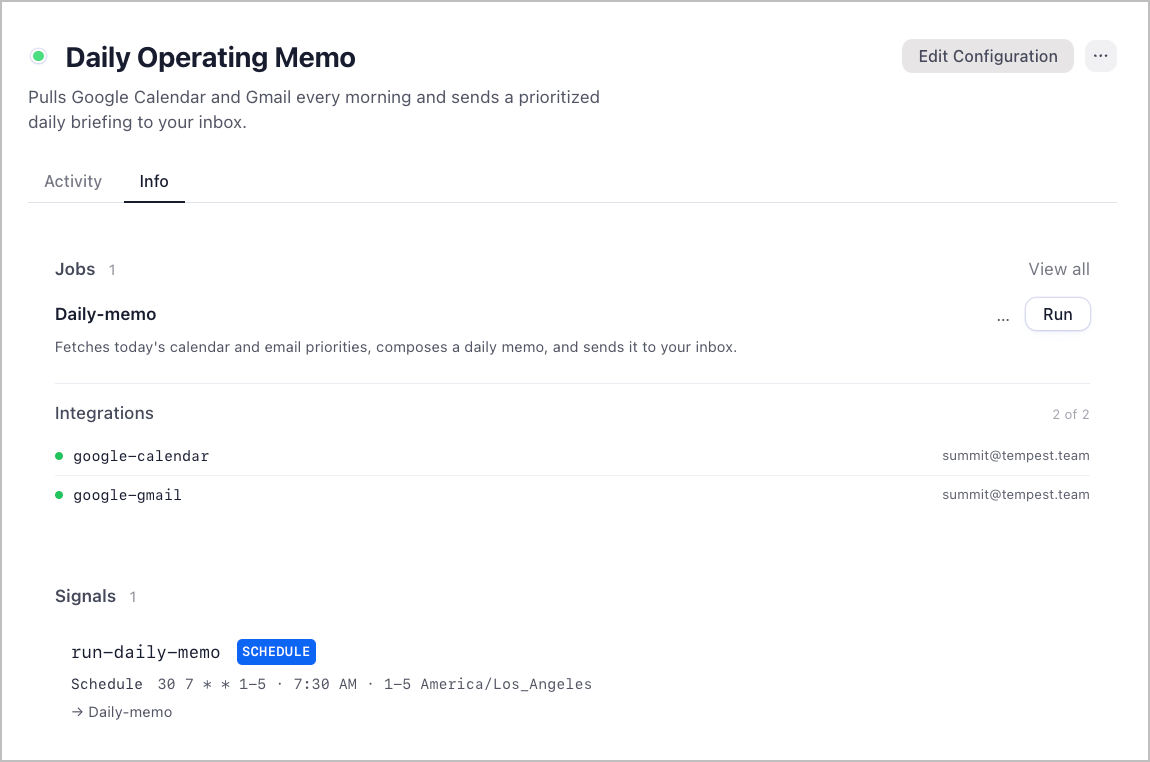The height and width of the screenshot is (762, 1150).
Task: Click Edit Configuration button
Action: tap(987, 56)
